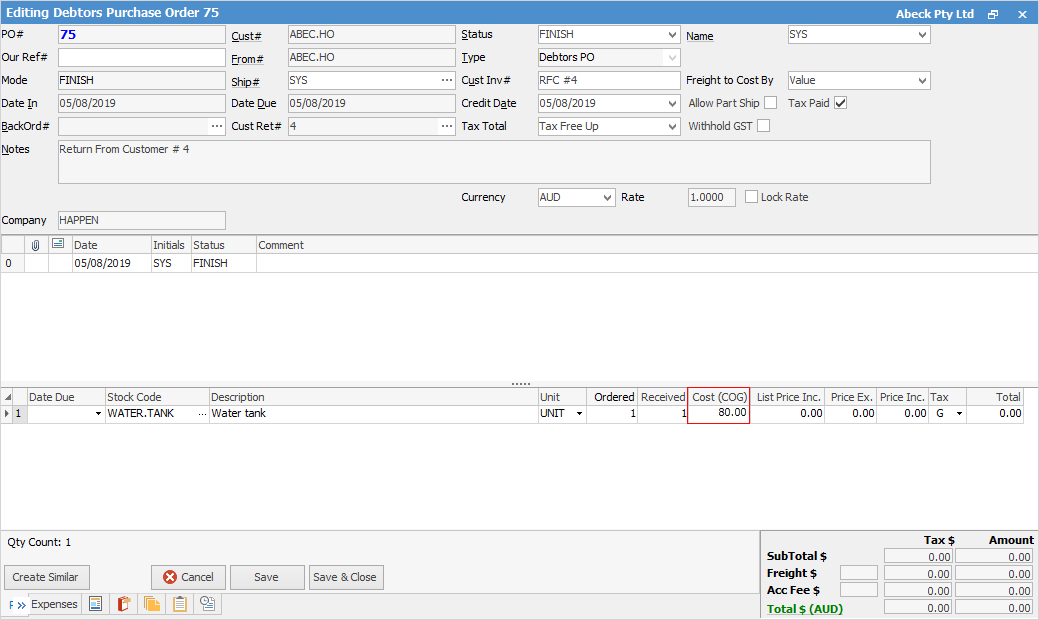The width and height of the screenshot is (1039, 620).
Task: Open the clipboard tab icon
Action: [x=180, y=604]
